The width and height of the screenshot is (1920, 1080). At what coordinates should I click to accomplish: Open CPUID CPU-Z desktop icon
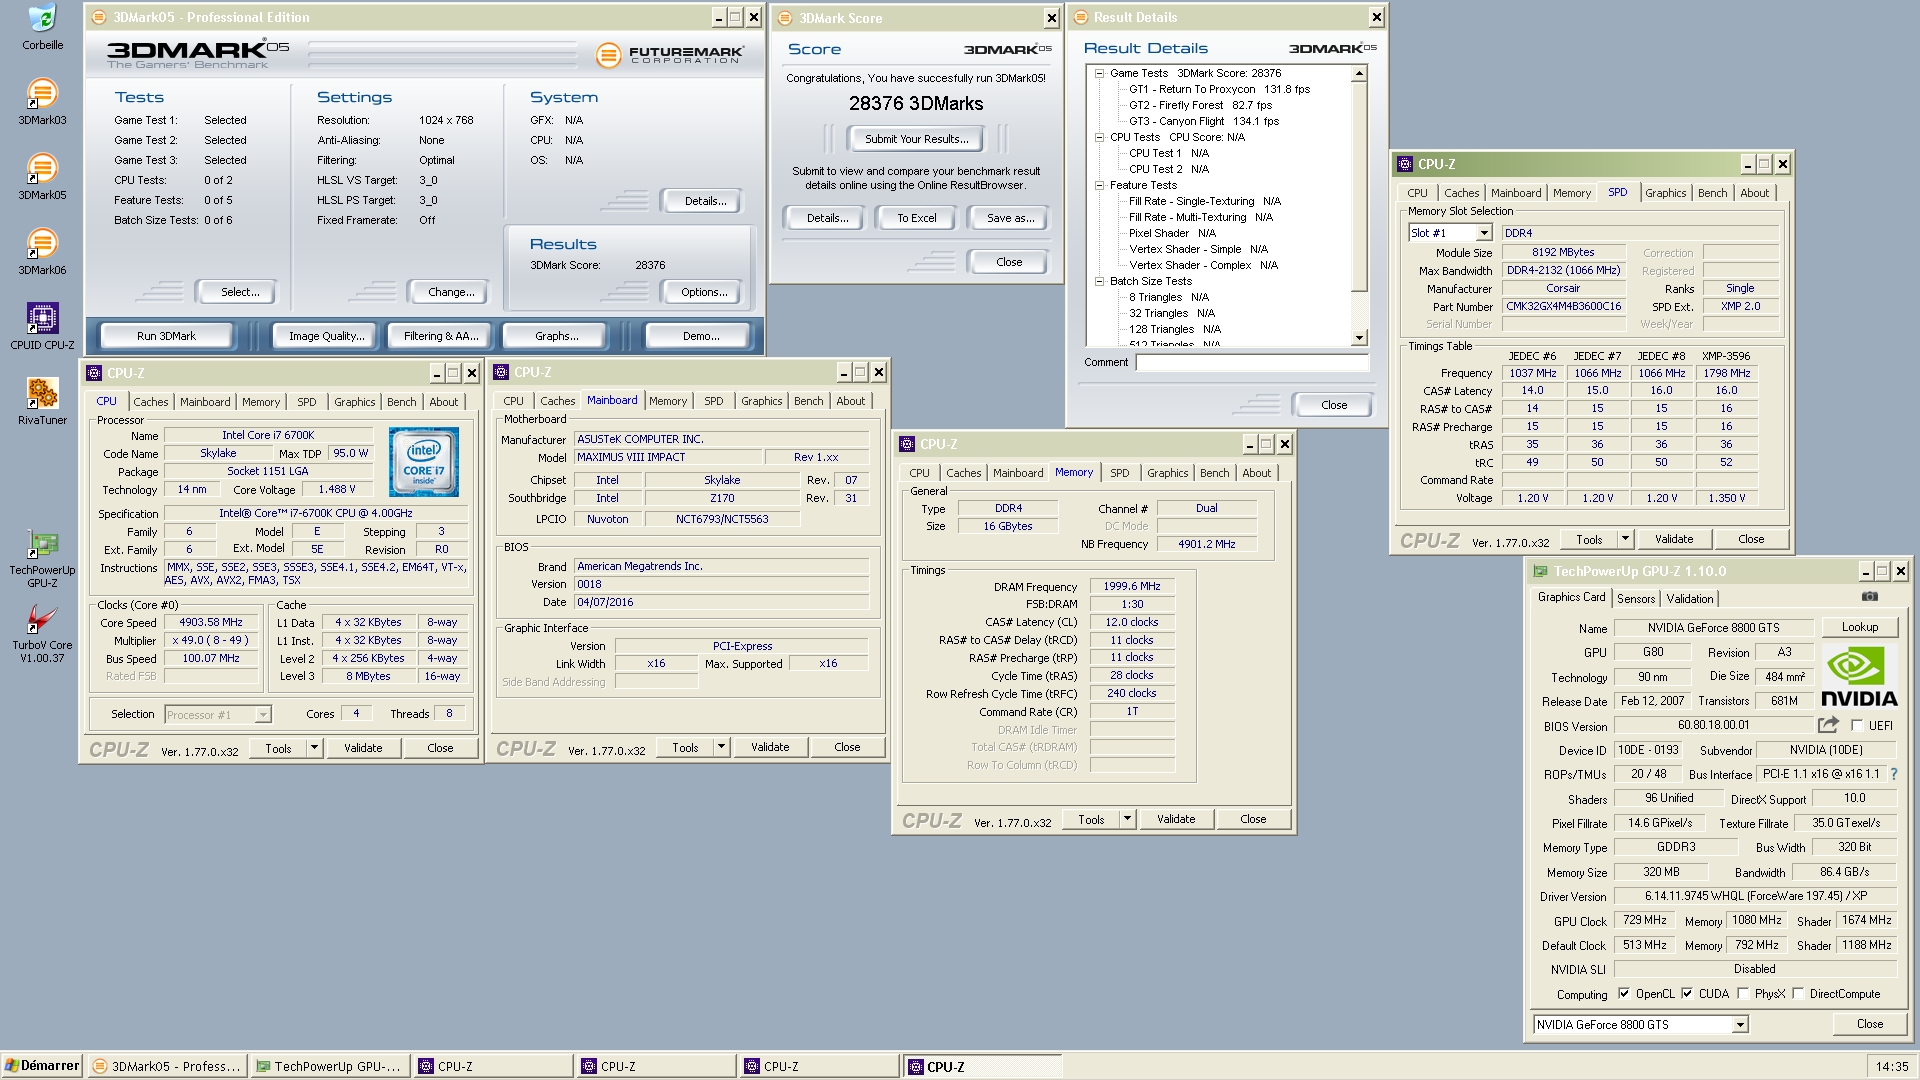42,326
